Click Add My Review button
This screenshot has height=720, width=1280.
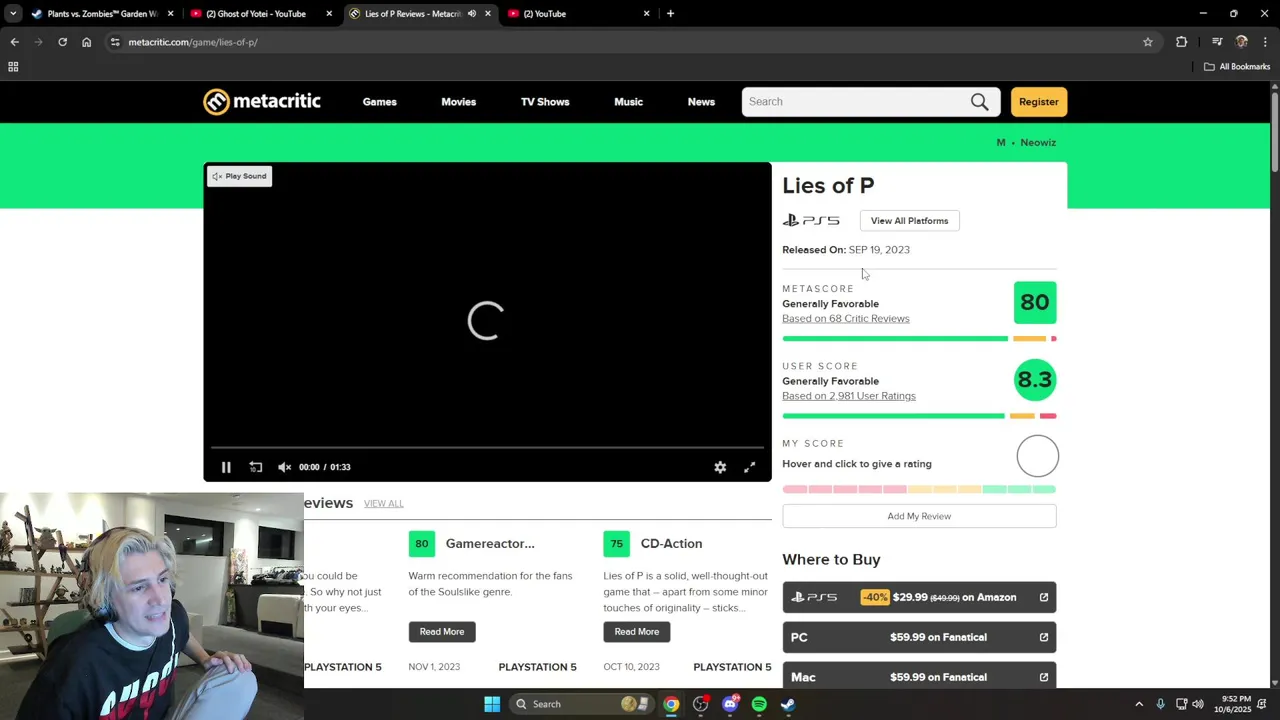(x=919, y=516)
